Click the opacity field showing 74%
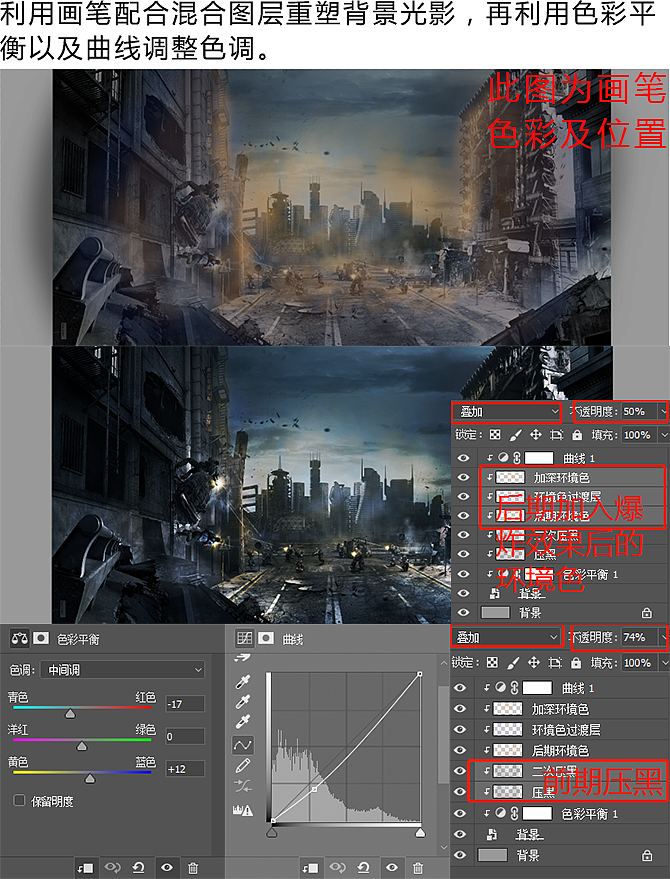Screen dimensions: 670x879 coord(639,637)
